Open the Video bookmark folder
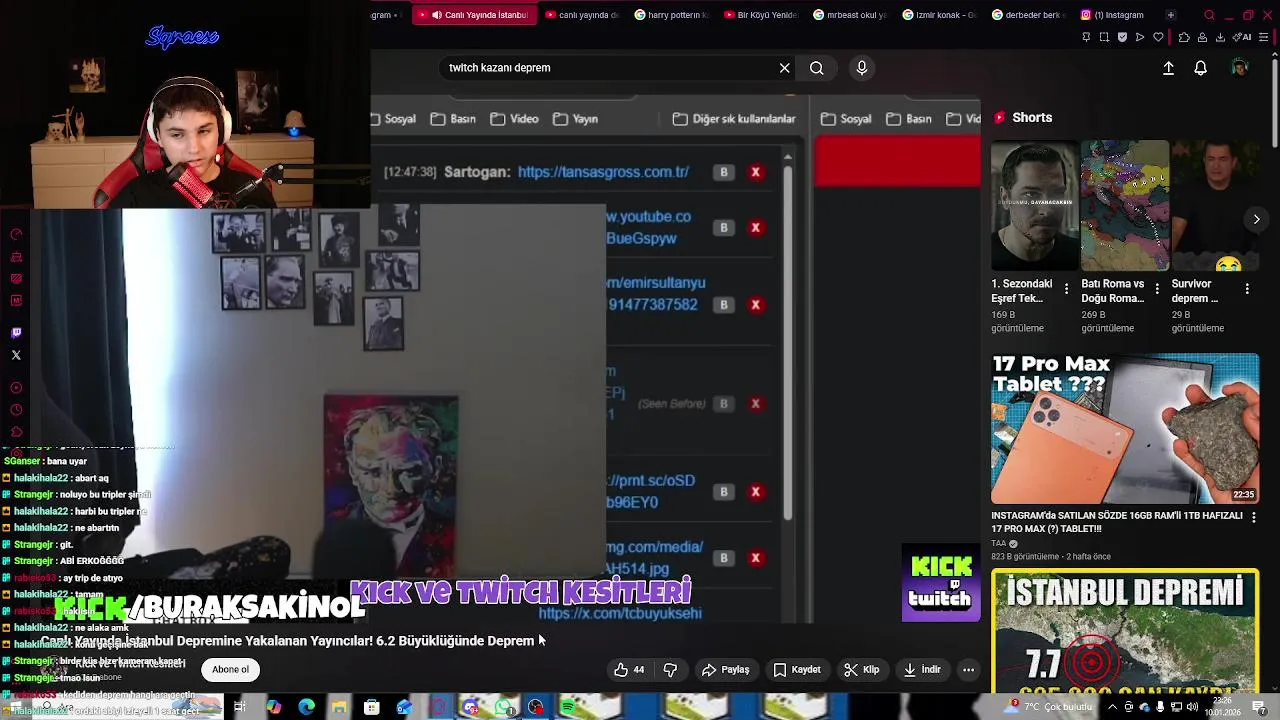The image size is (1280, 720). [x=515, y=119]
